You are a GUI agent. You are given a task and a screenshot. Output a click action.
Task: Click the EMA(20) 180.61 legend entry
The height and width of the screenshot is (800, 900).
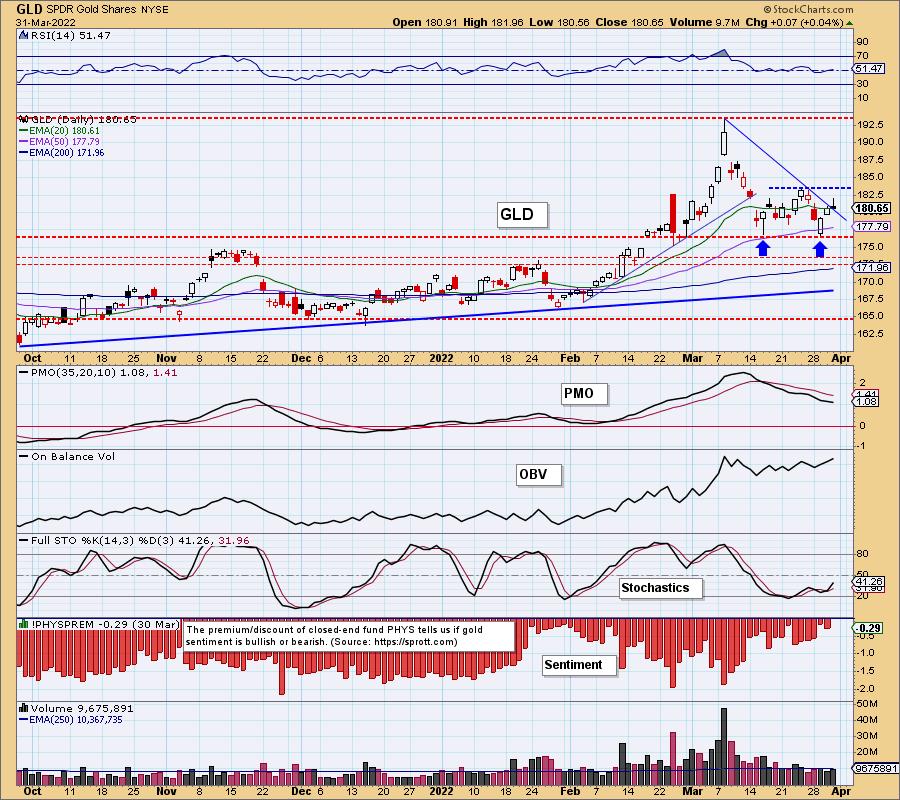(x=60, y=131)
